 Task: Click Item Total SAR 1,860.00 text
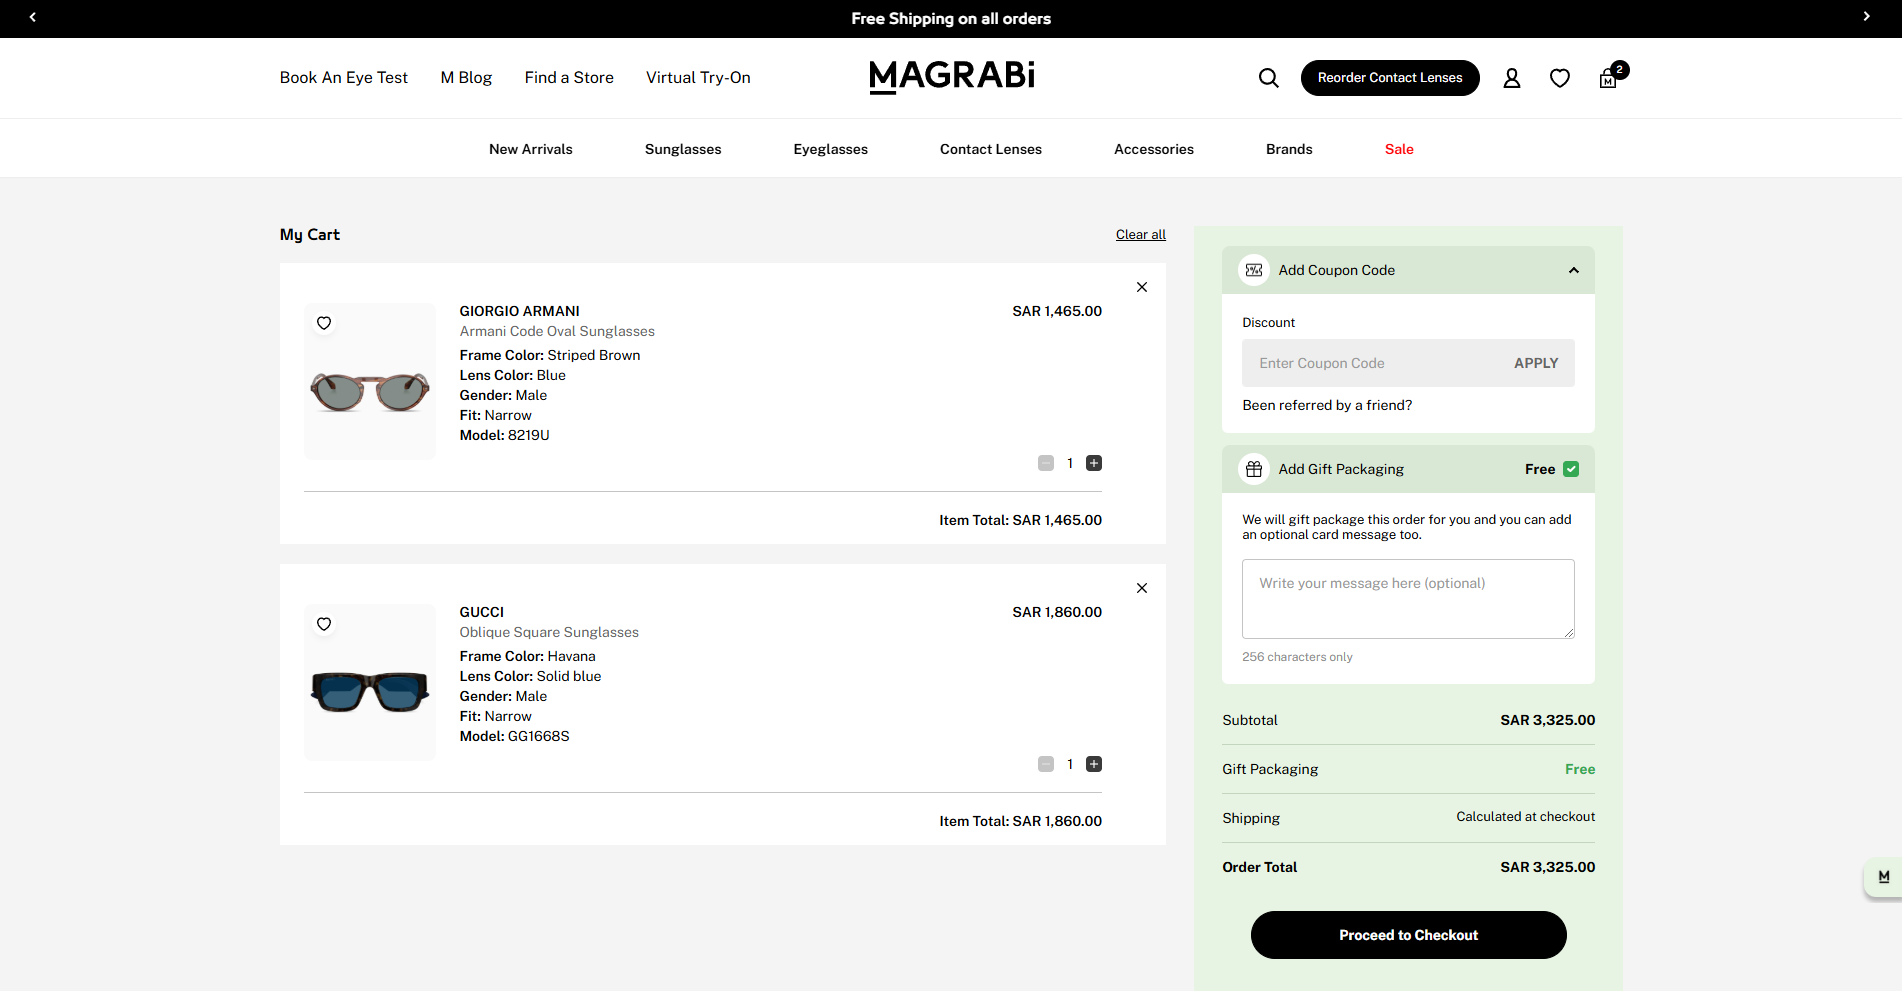coord(1020,821)
